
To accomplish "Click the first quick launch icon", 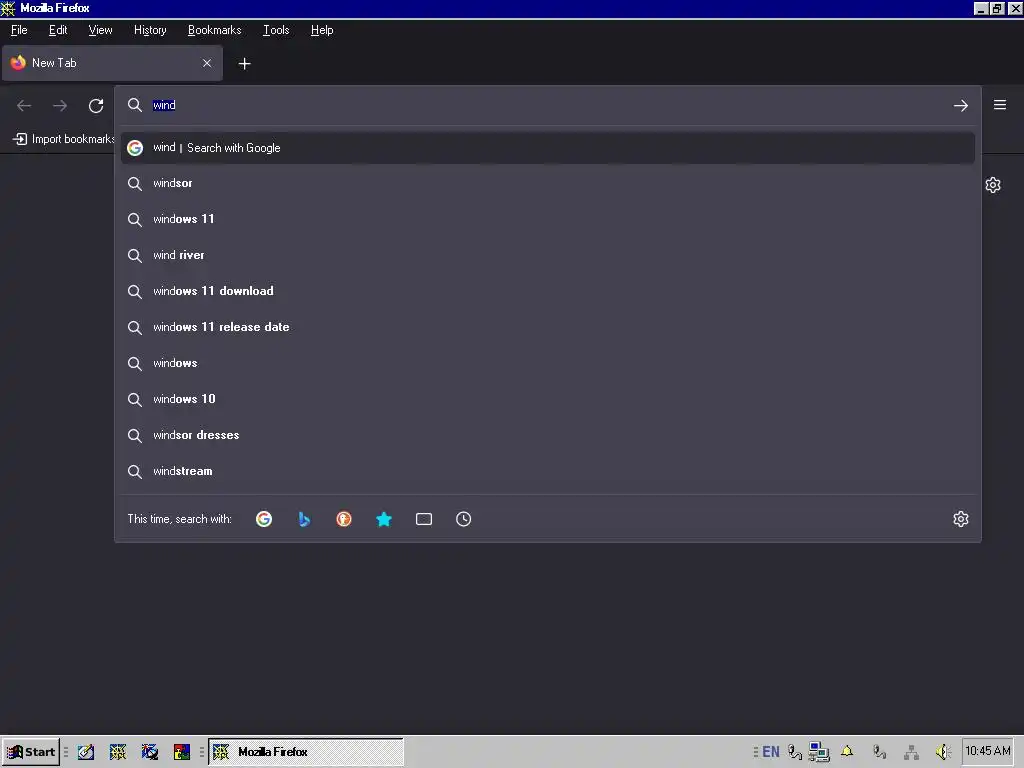I will tap(86, 752).
